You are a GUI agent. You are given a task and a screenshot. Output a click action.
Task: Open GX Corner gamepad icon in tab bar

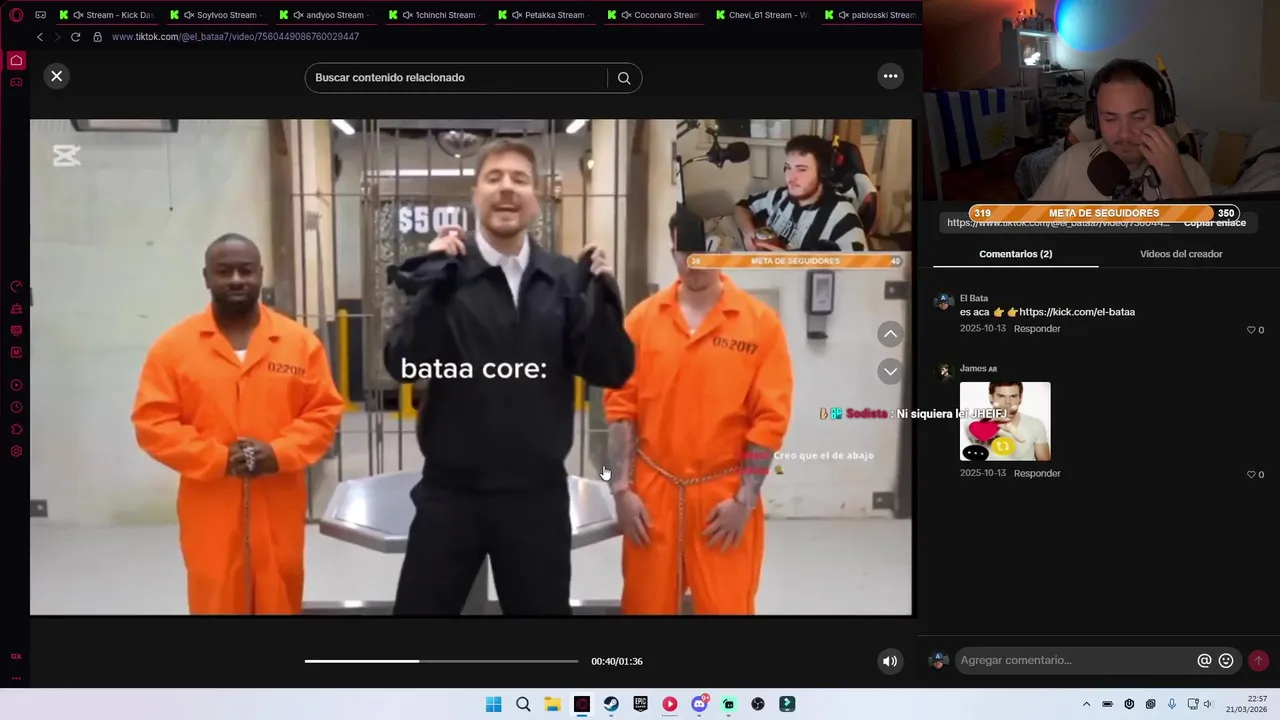(40, 15)
